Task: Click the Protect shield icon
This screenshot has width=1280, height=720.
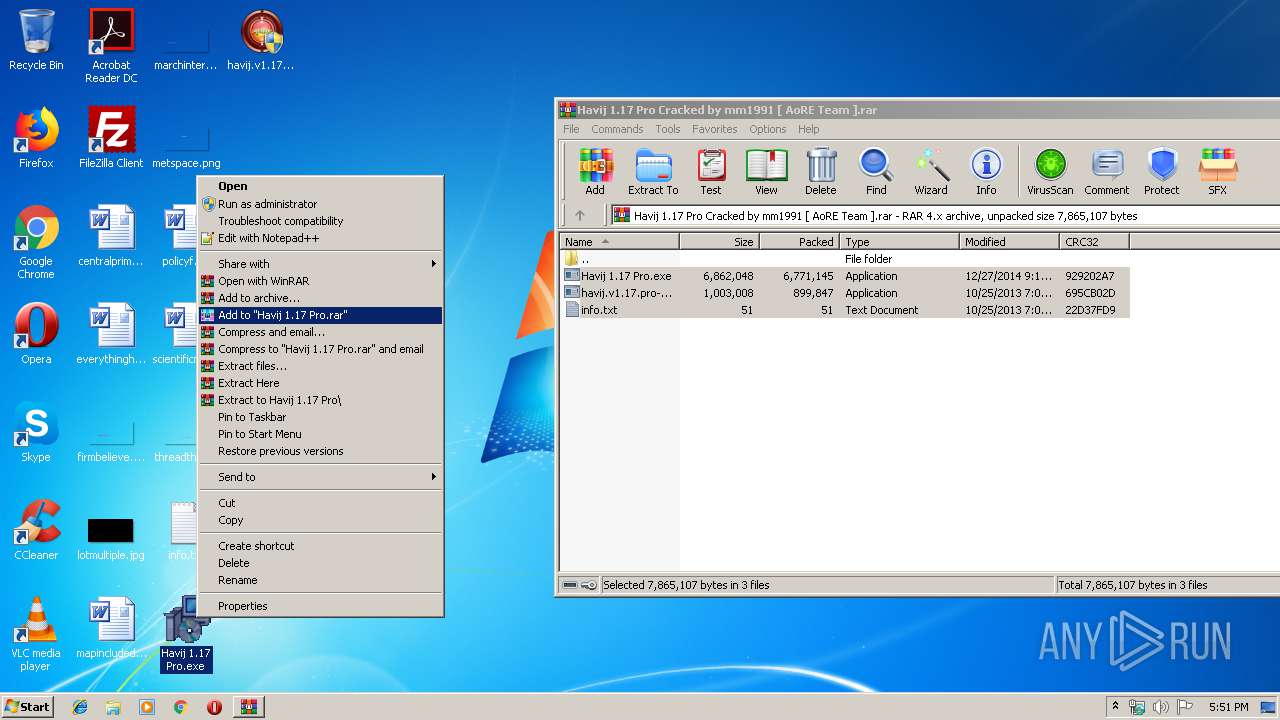Action: tap(1162, 171)
